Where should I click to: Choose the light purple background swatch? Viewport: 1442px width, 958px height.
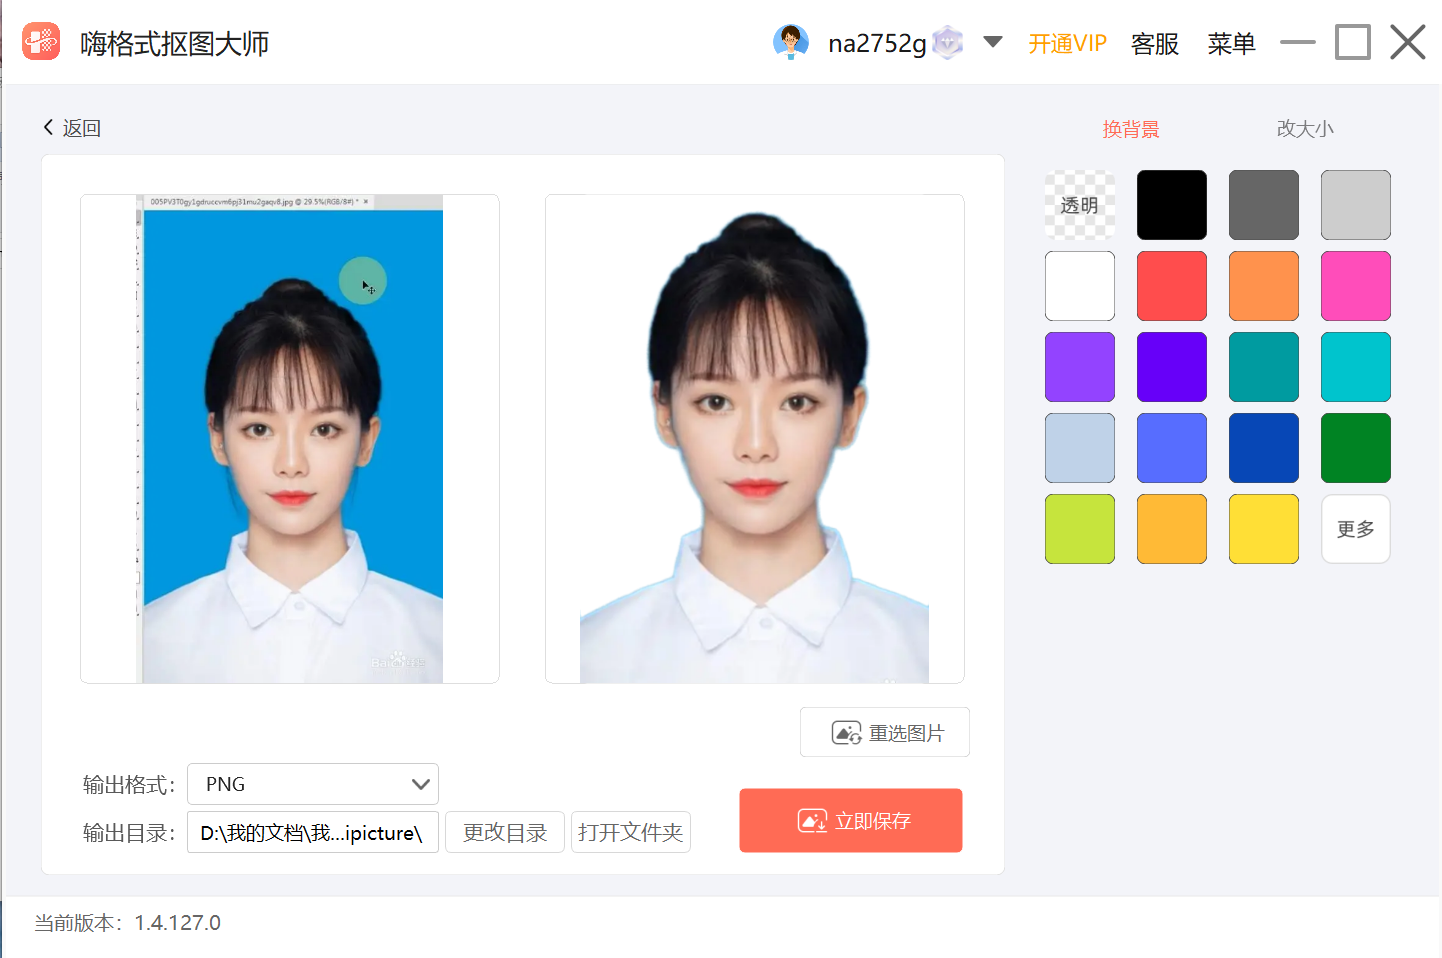tap(1080, 367)
